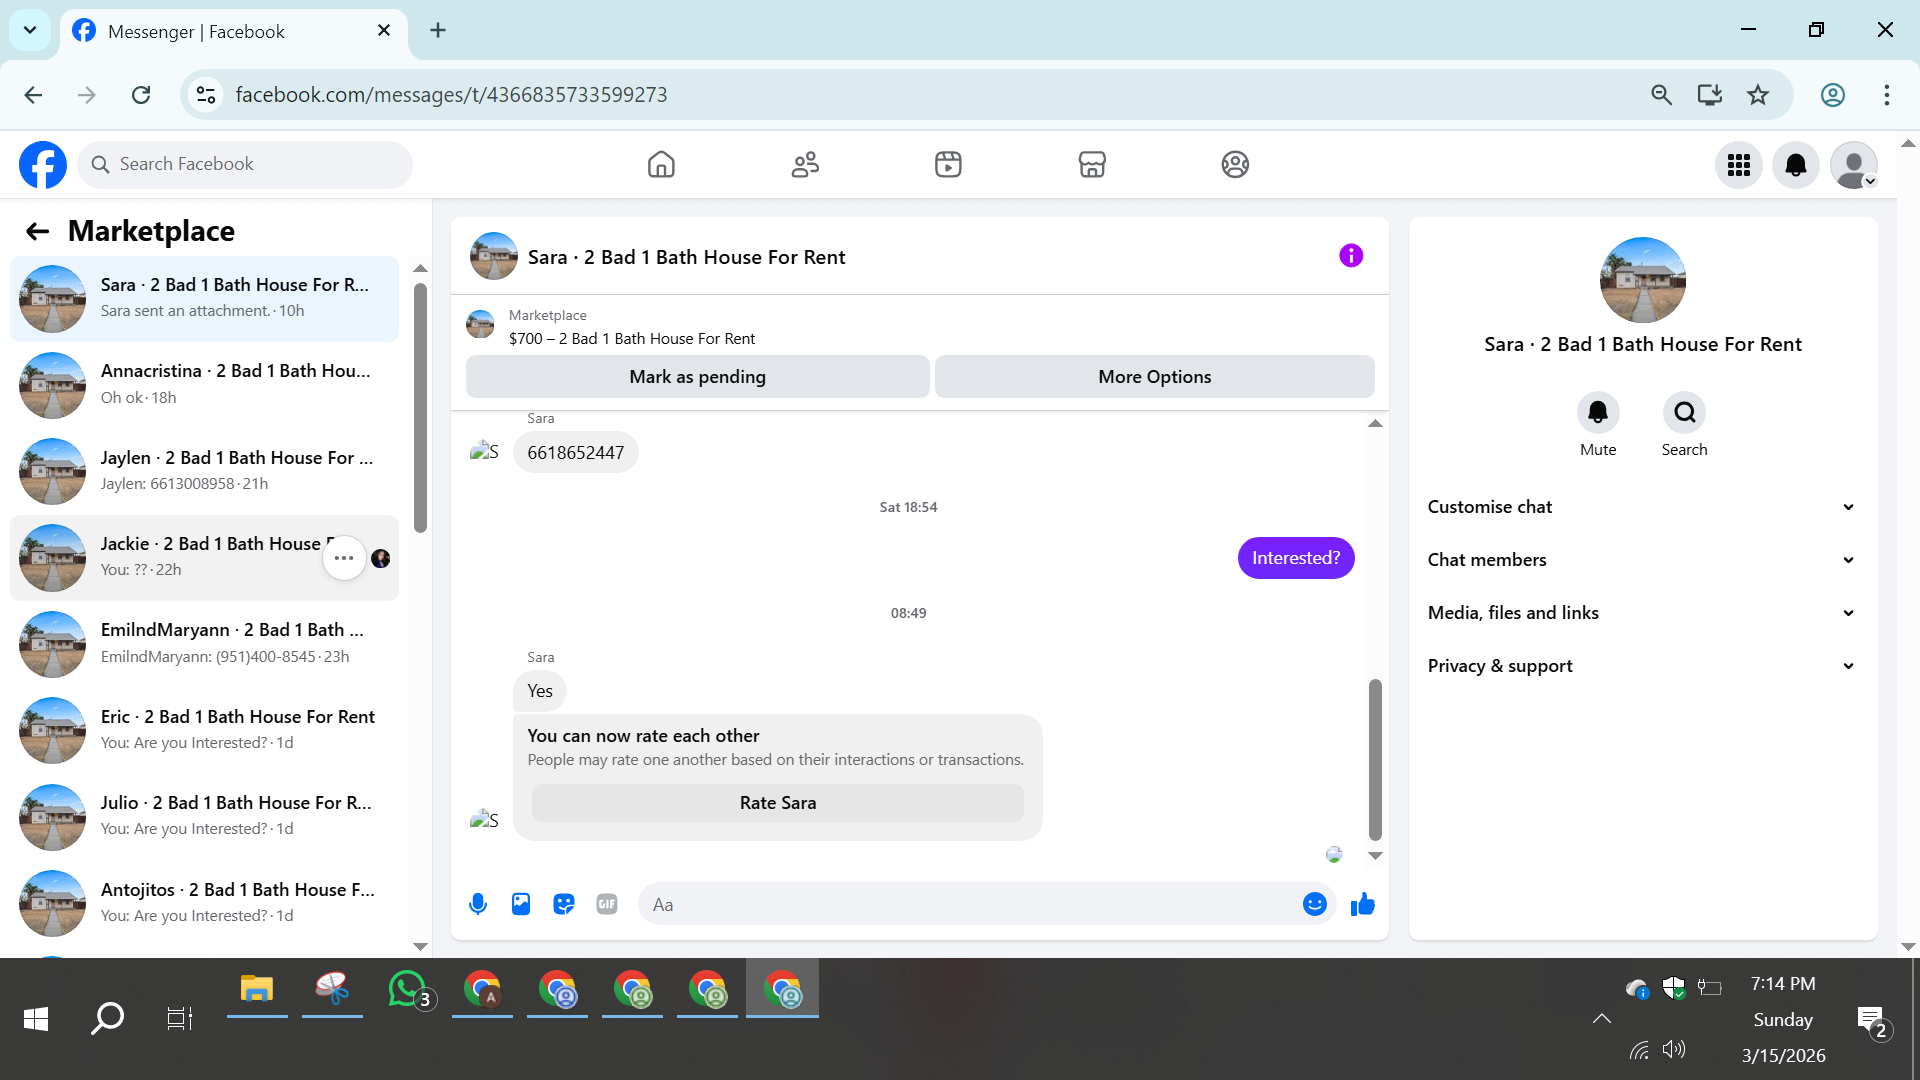Open the Friends icon in top navigation
Viewport: 1920px width, 1080px height.
click(805, 164)
